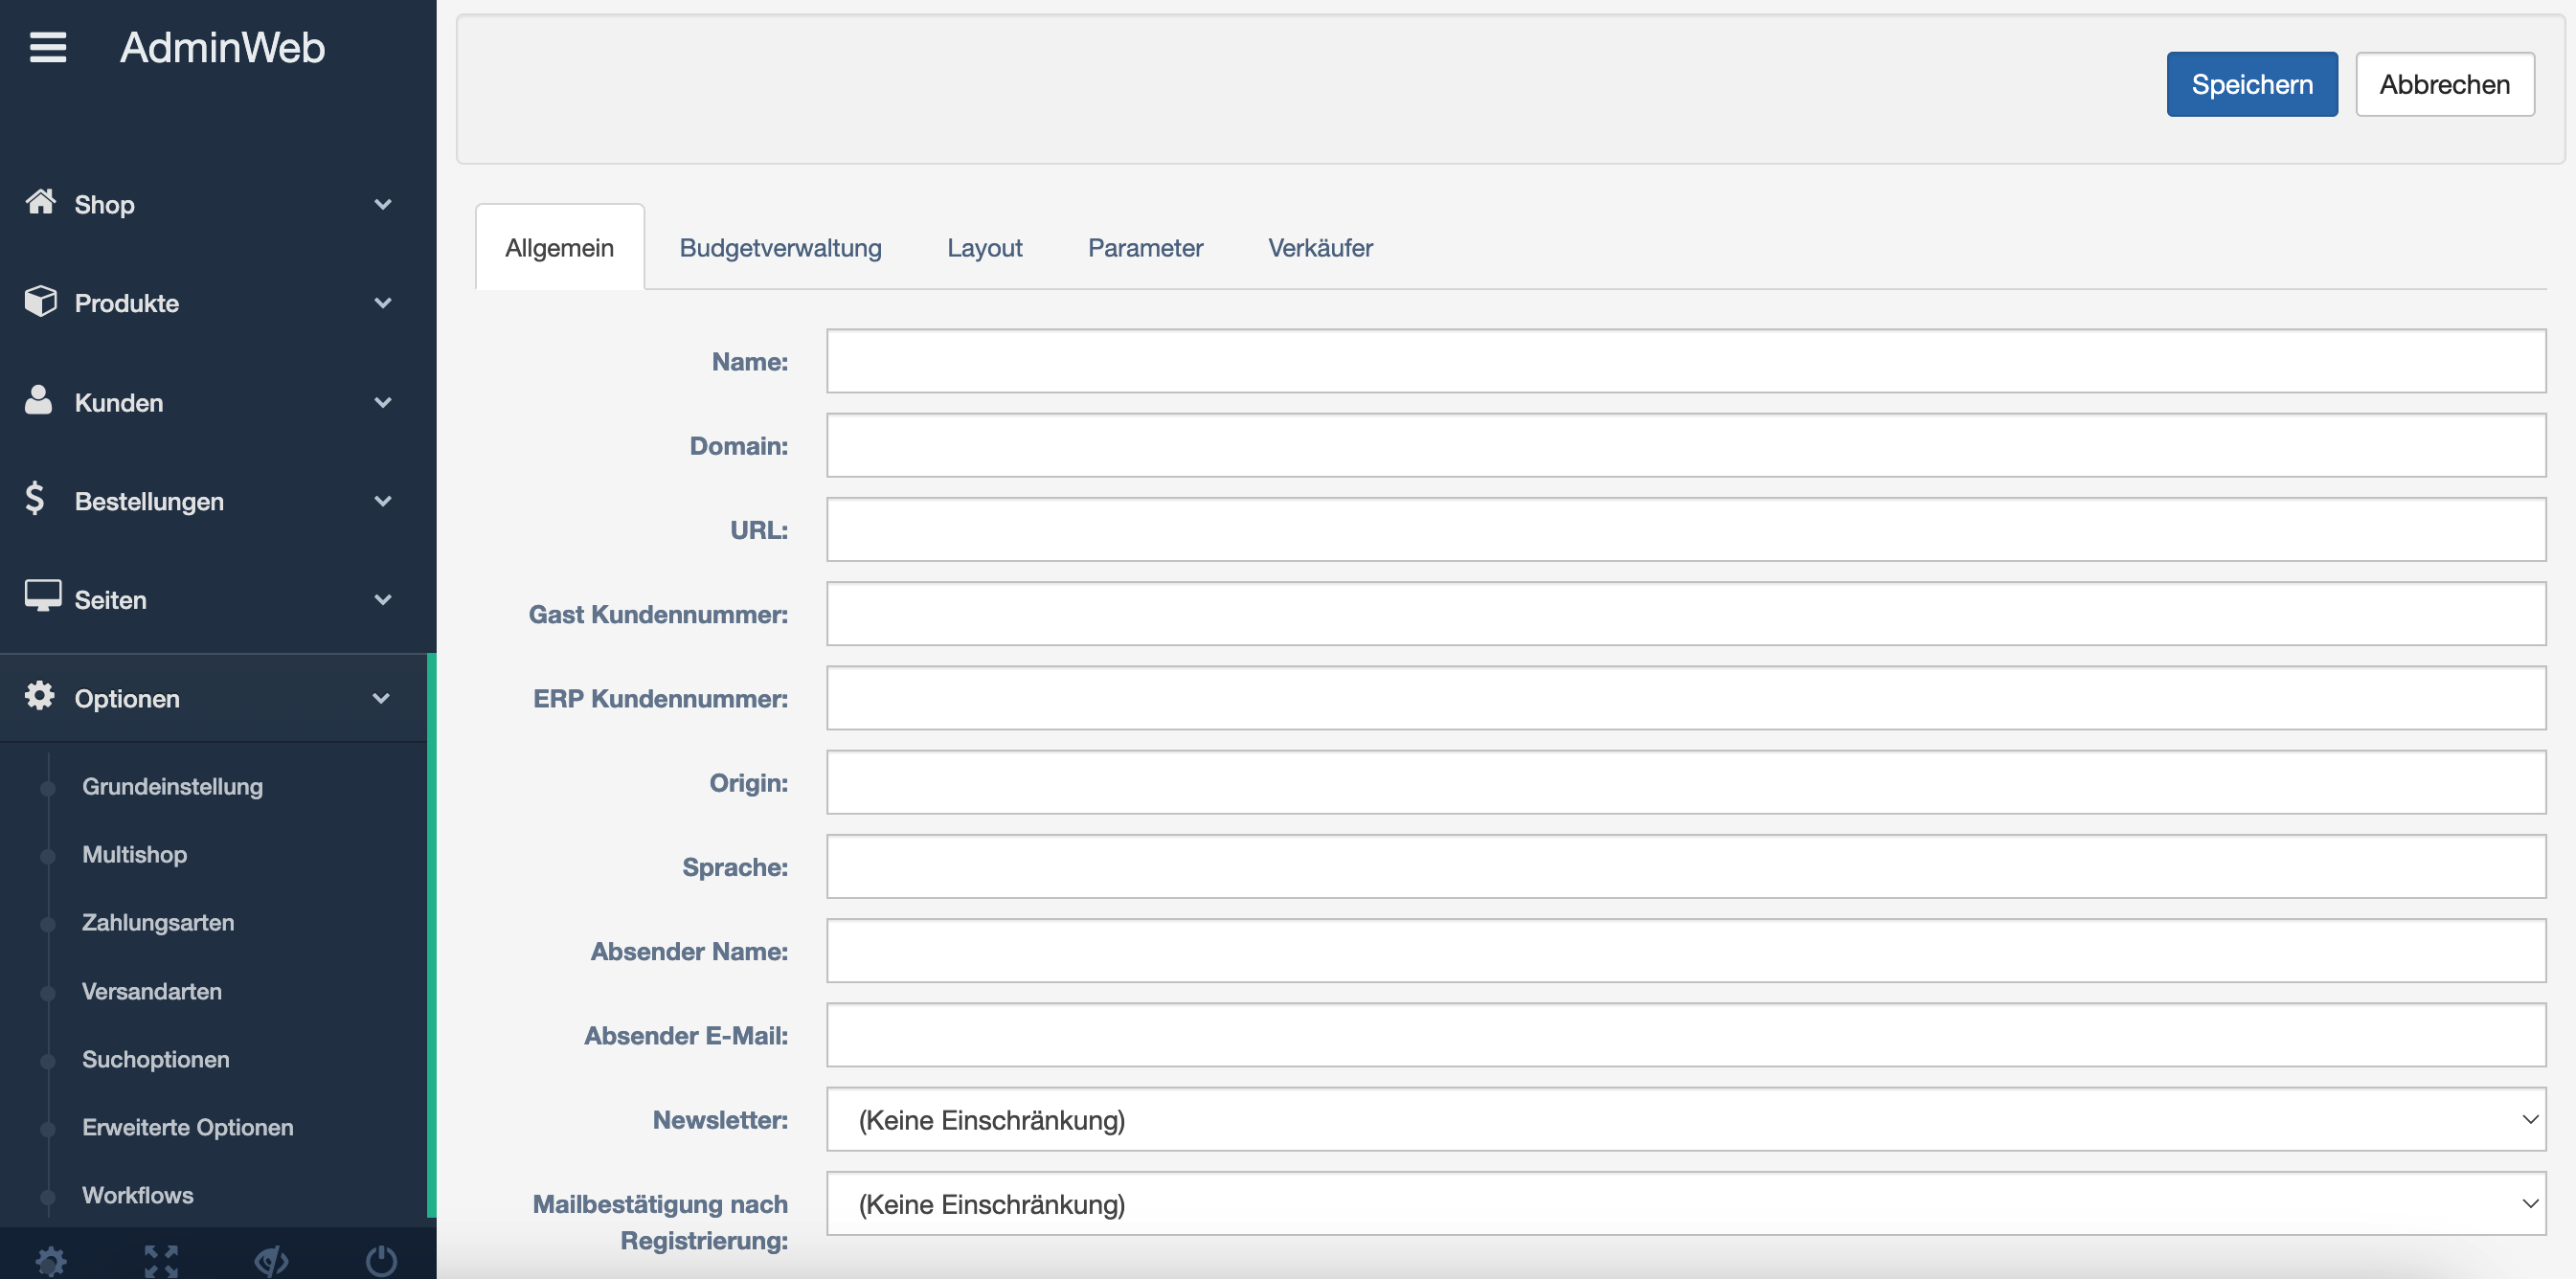
Task: Click the Shop house icon
Action: pos(41,202)
